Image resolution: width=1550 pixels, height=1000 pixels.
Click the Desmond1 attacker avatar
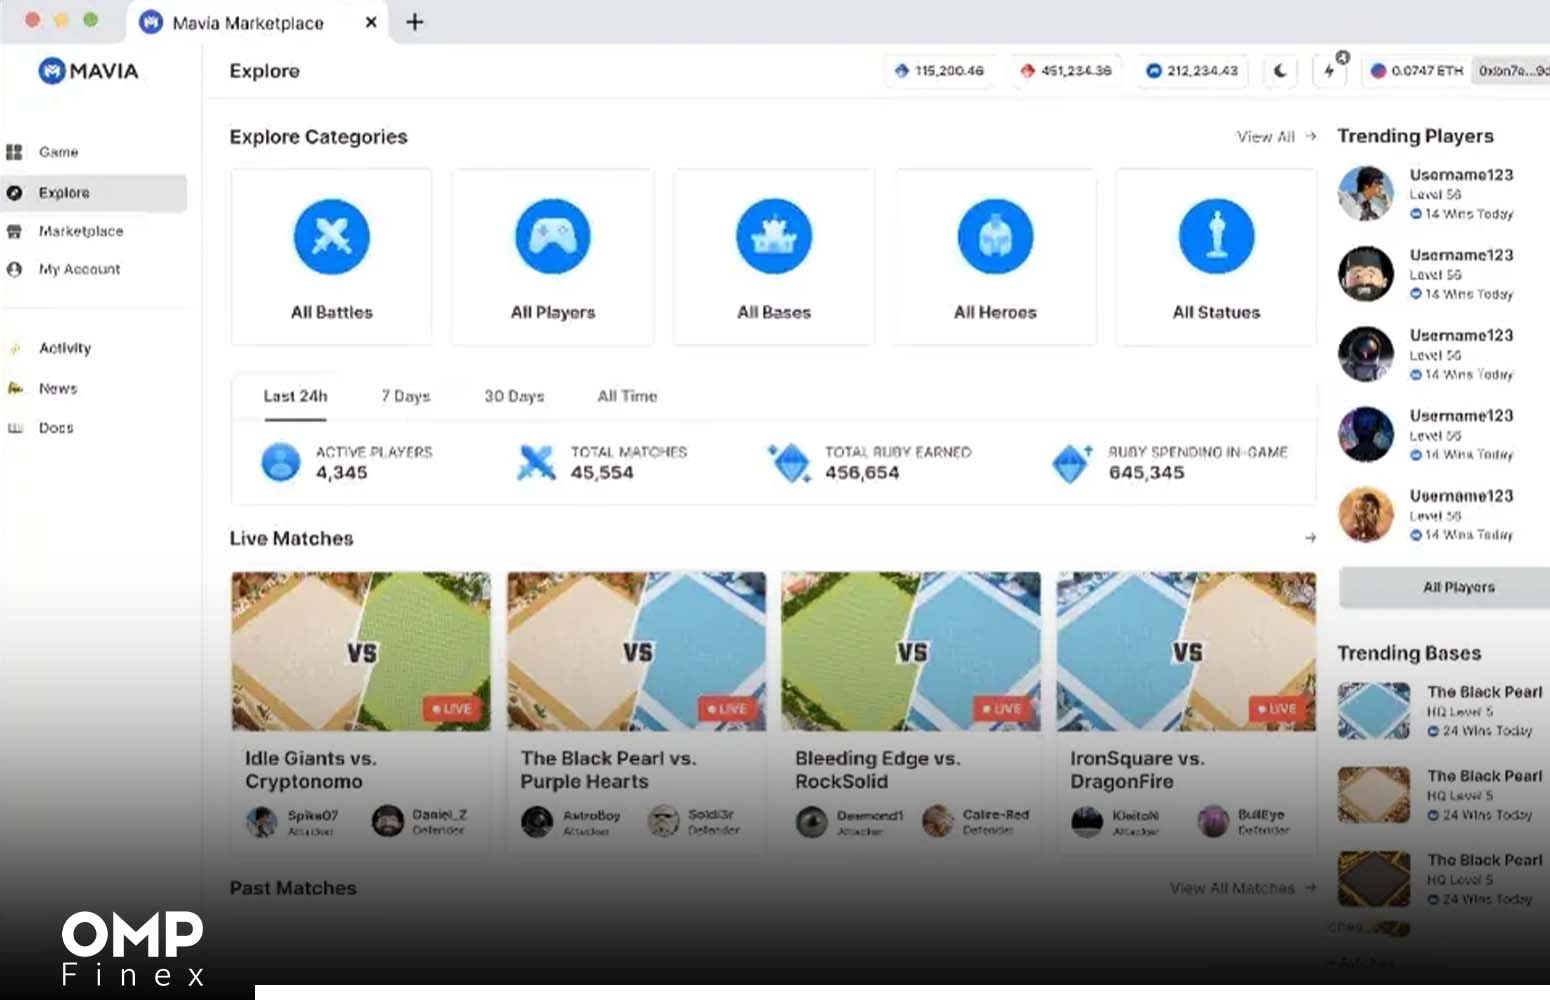(812, 822)
